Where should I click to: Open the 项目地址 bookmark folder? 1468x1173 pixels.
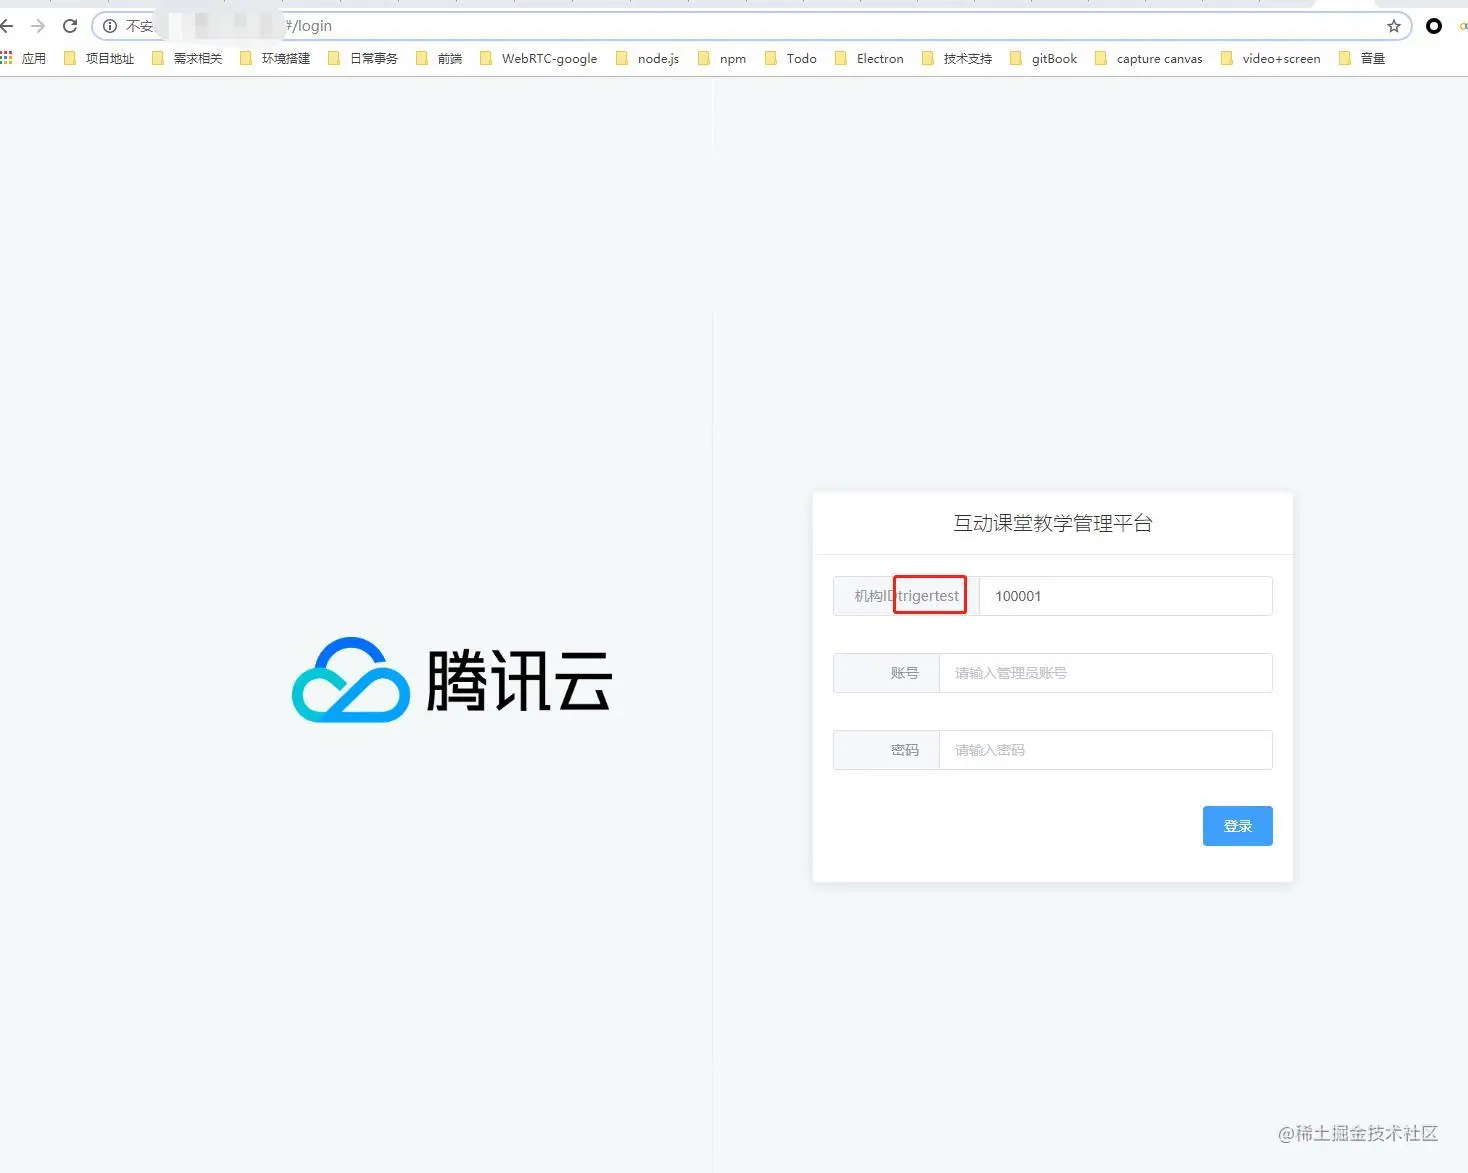[99, 58]
